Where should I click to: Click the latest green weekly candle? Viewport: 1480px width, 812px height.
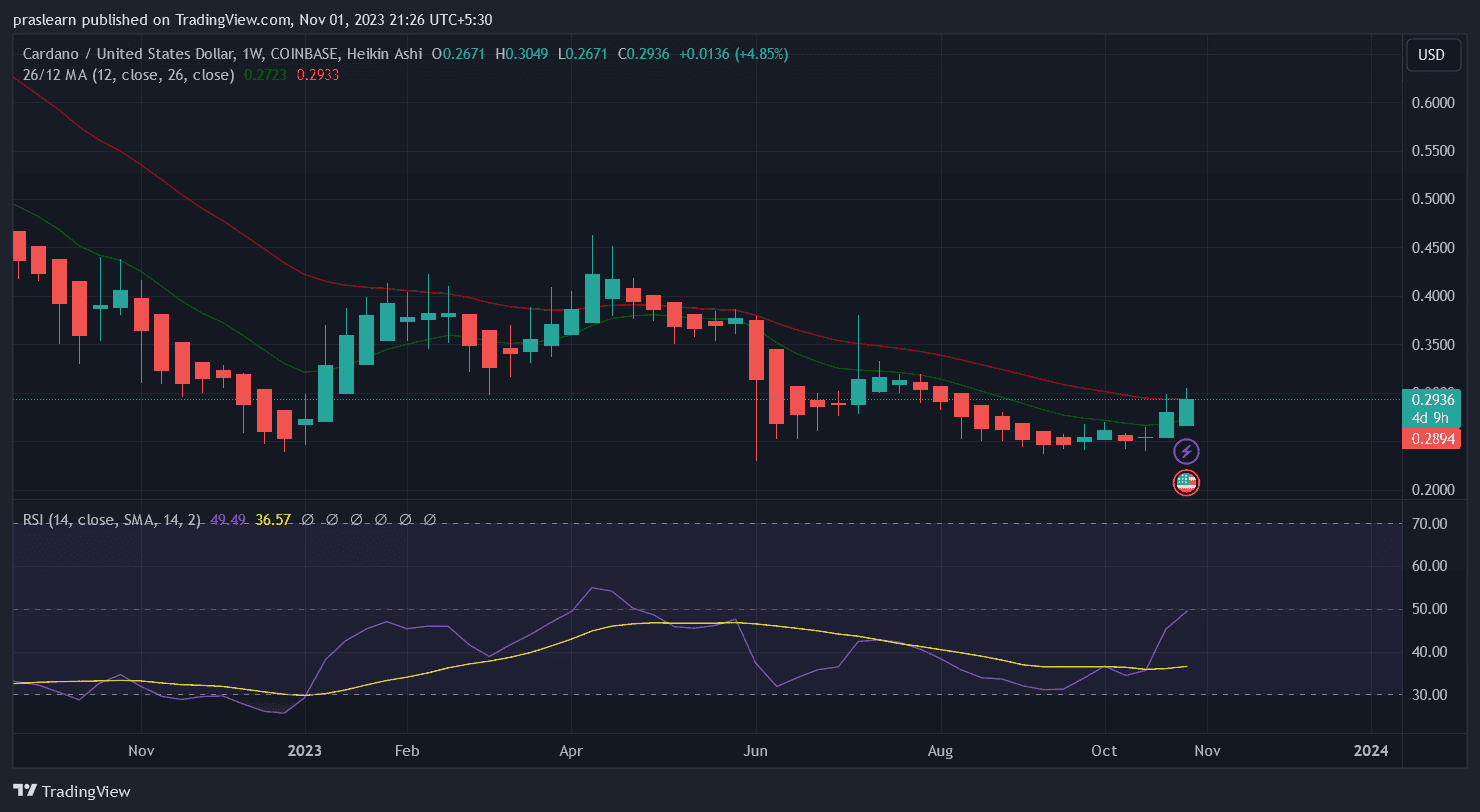coord(1186,412)
